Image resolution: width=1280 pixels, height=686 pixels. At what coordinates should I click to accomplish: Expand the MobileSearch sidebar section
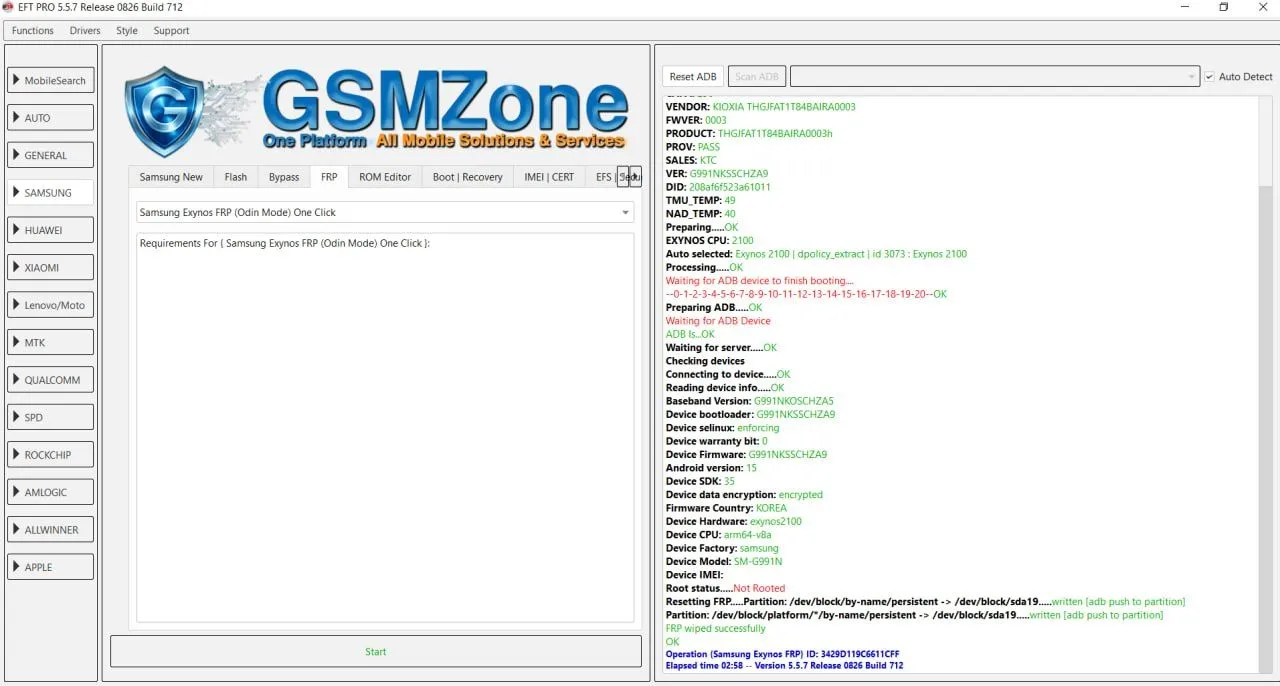(x=51, y=81)
